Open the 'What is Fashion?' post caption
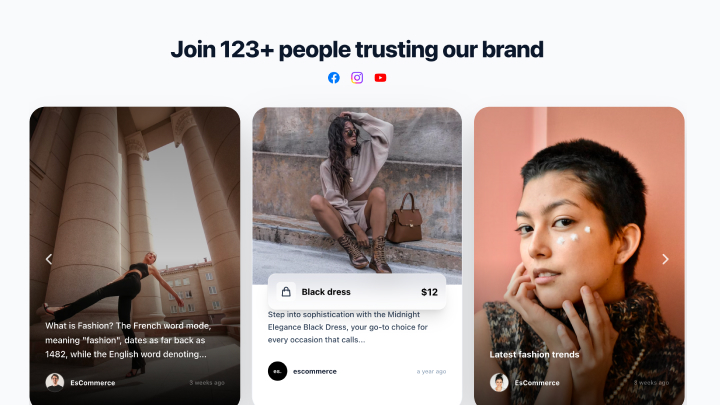The image size is (720, 405). [128, 340]
